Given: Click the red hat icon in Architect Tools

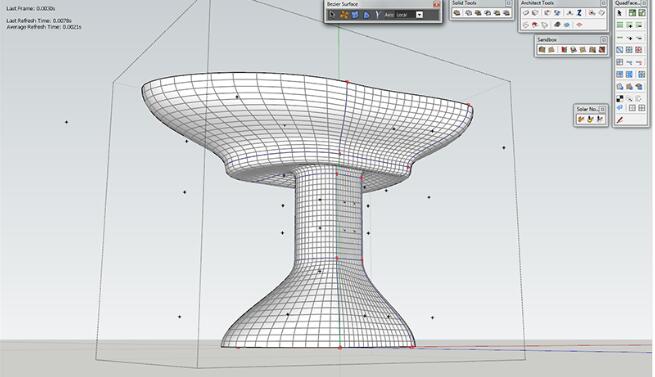Looking at the screenshot, I should (535, 25).
